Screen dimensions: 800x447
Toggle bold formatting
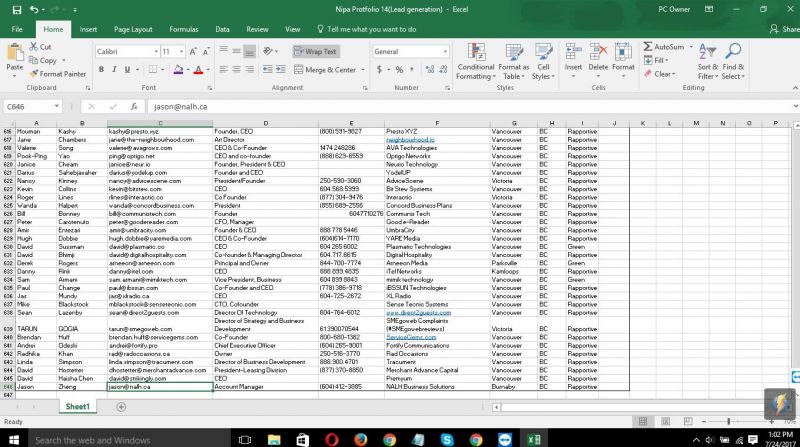point(101,69)
